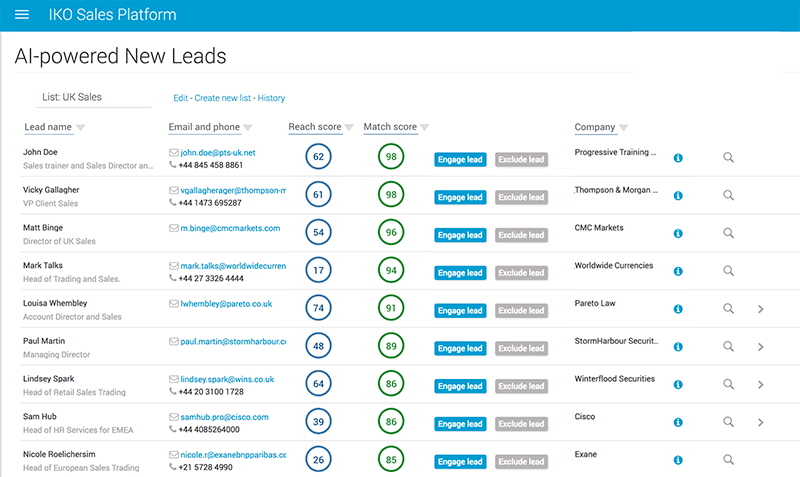Open the Company column filter dropdown
800x477 pixels.
coord(624,128)
